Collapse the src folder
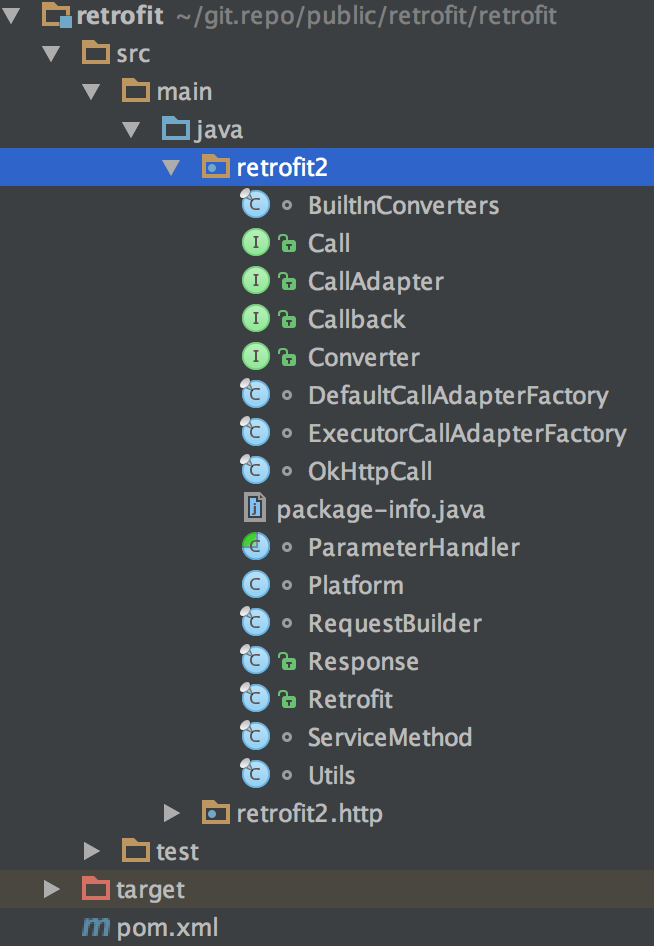 (x=52, y=53)
